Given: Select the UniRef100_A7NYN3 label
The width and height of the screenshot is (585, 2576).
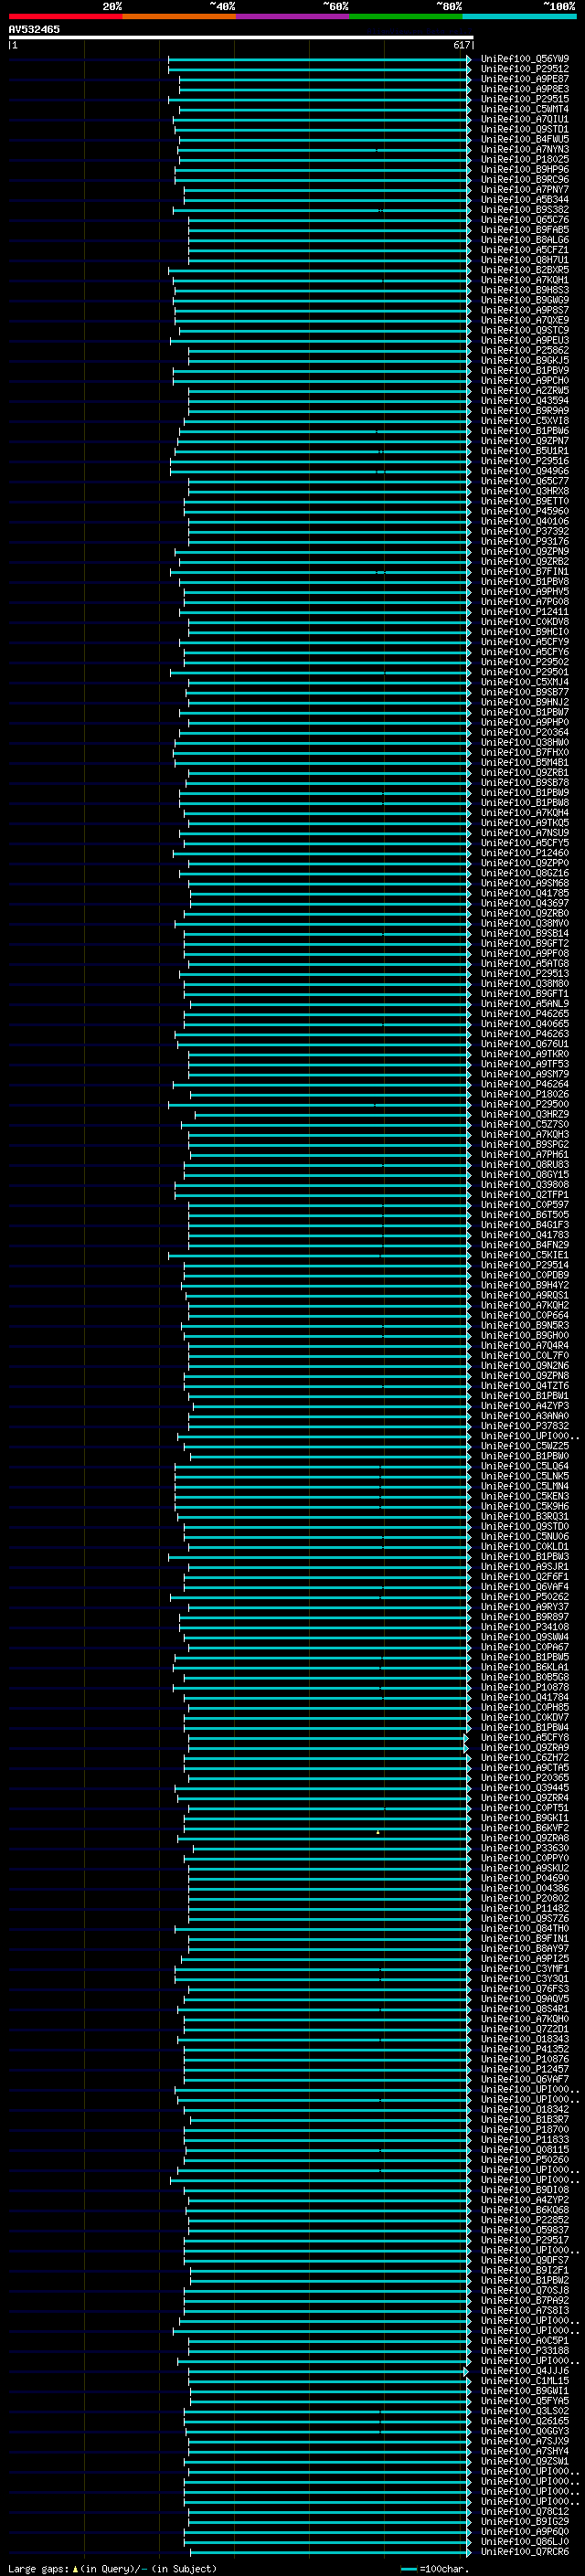Looking at the screenshot, I should 525,149.
